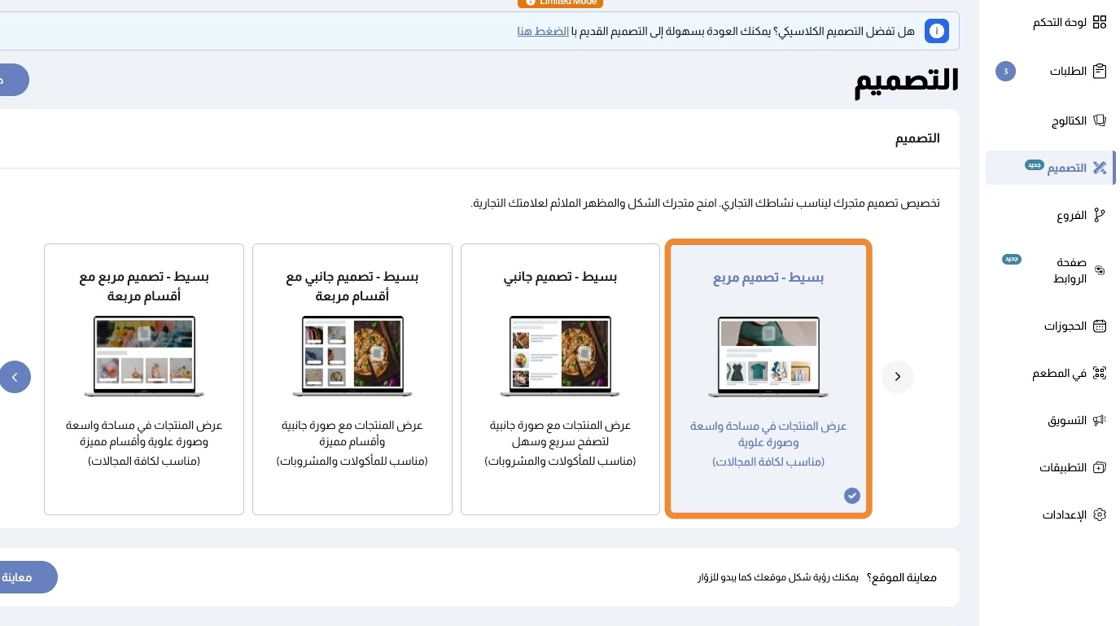The height and width of the screenshot is (626, 1120).
Task: Click the الضغط هنا link in banner
Action: 543,31
